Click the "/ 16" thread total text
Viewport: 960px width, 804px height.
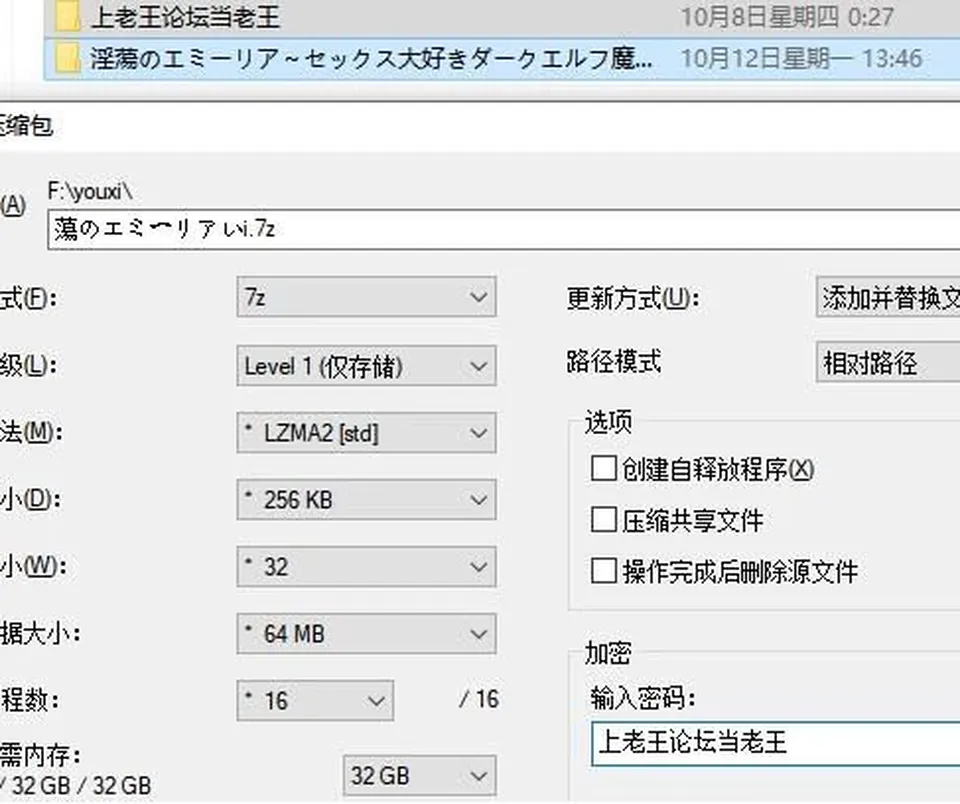click(479, 699)
